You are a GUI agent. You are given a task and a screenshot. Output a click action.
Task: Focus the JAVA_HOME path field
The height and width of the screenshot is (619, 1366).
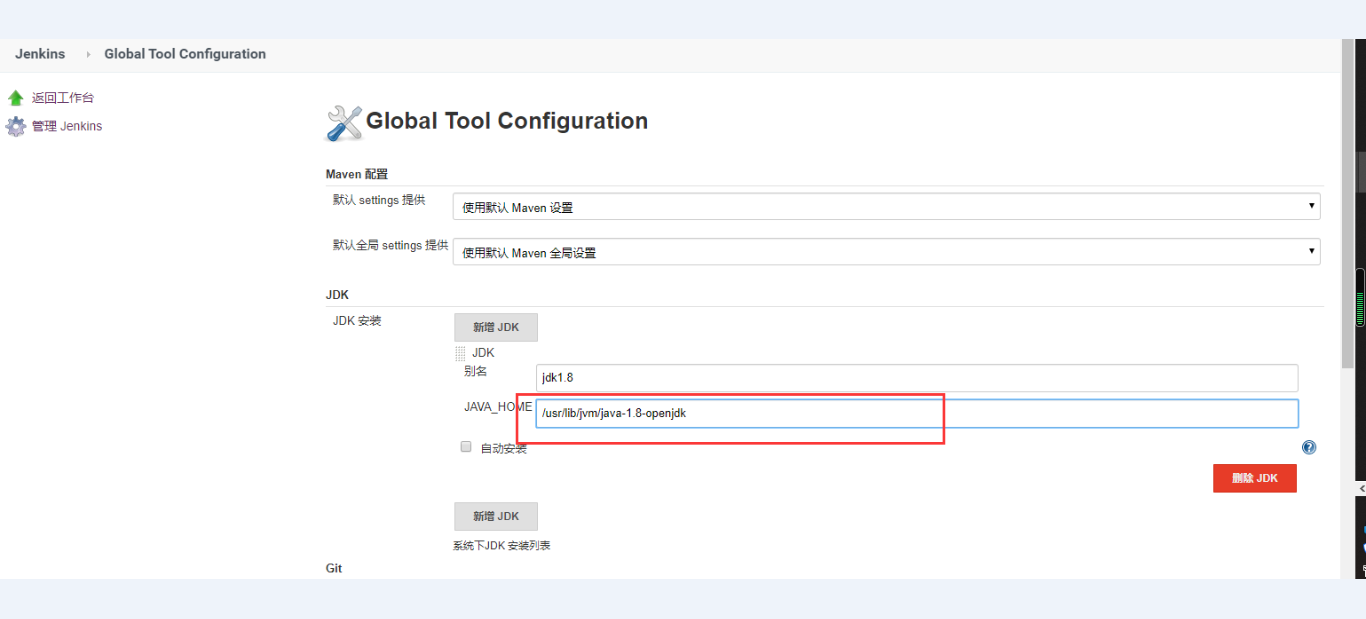pyautogui.click(x=917, y=413)
